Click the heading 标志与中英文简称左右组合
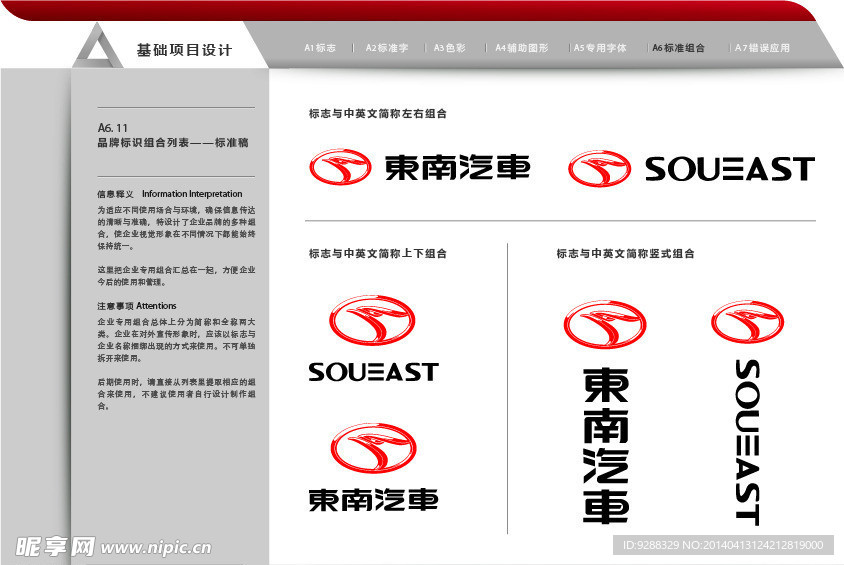 pyautogui.click(x=378, y=114)
